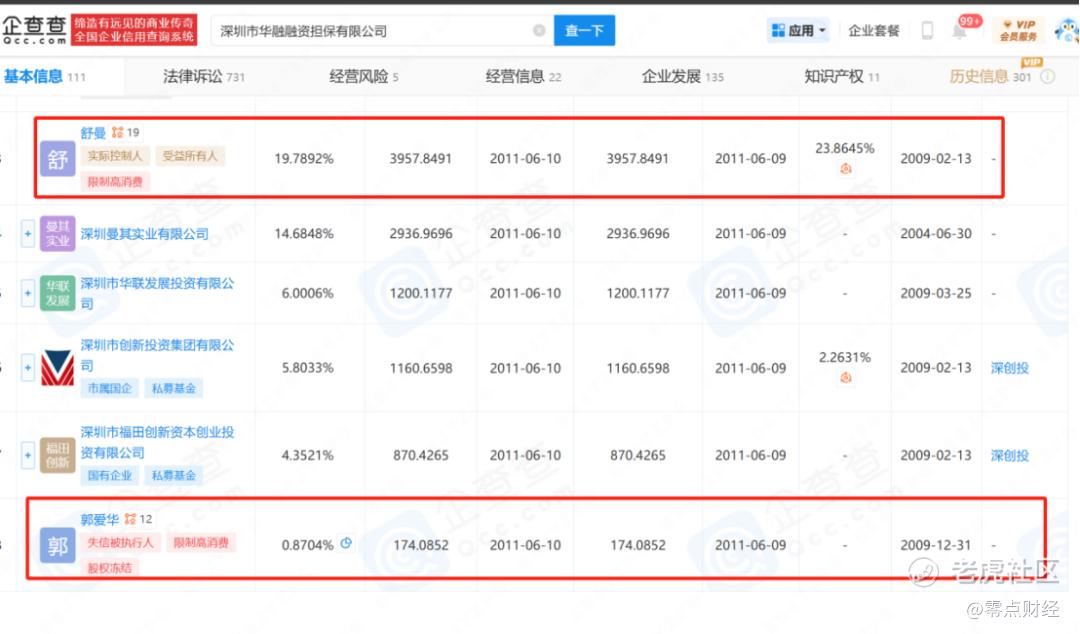Click the 查一下 search button

tap(584, 30)
